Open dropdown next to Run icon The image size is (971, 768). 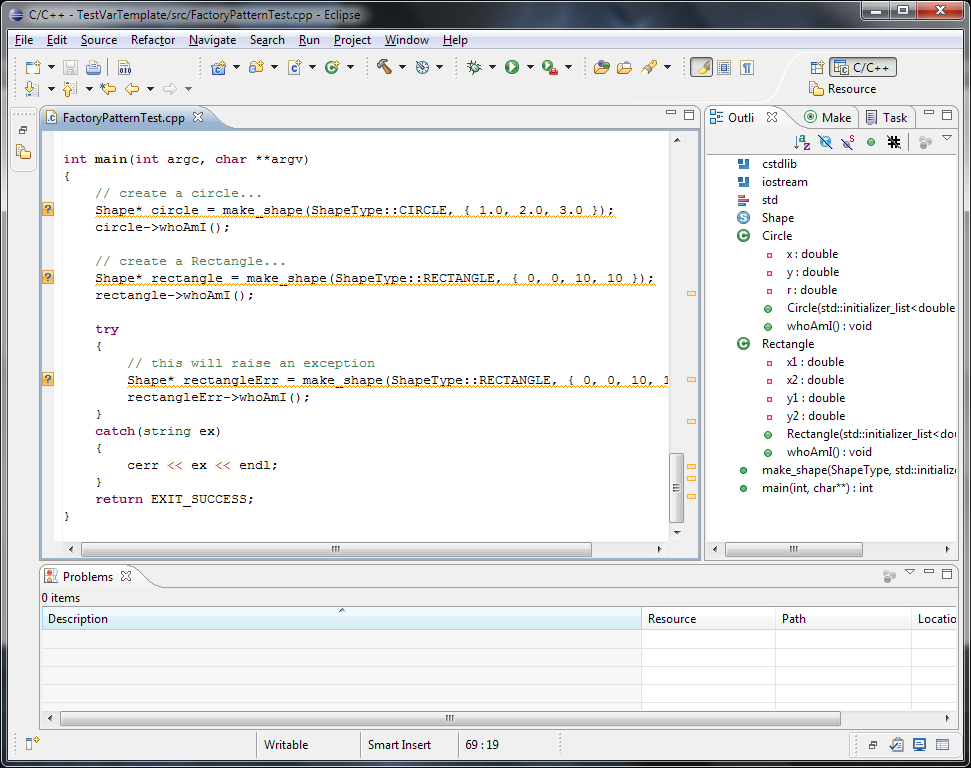[530, 67]
